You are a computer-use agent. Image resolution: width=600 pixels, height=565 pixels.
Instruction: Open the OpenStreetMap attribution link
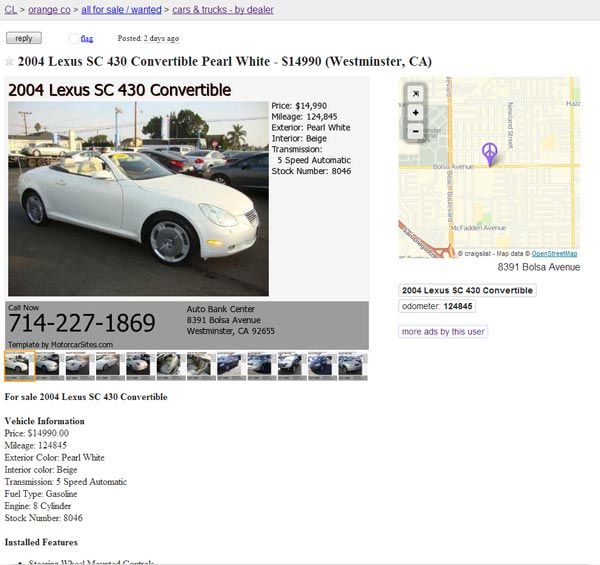click(x=554, y=254)
